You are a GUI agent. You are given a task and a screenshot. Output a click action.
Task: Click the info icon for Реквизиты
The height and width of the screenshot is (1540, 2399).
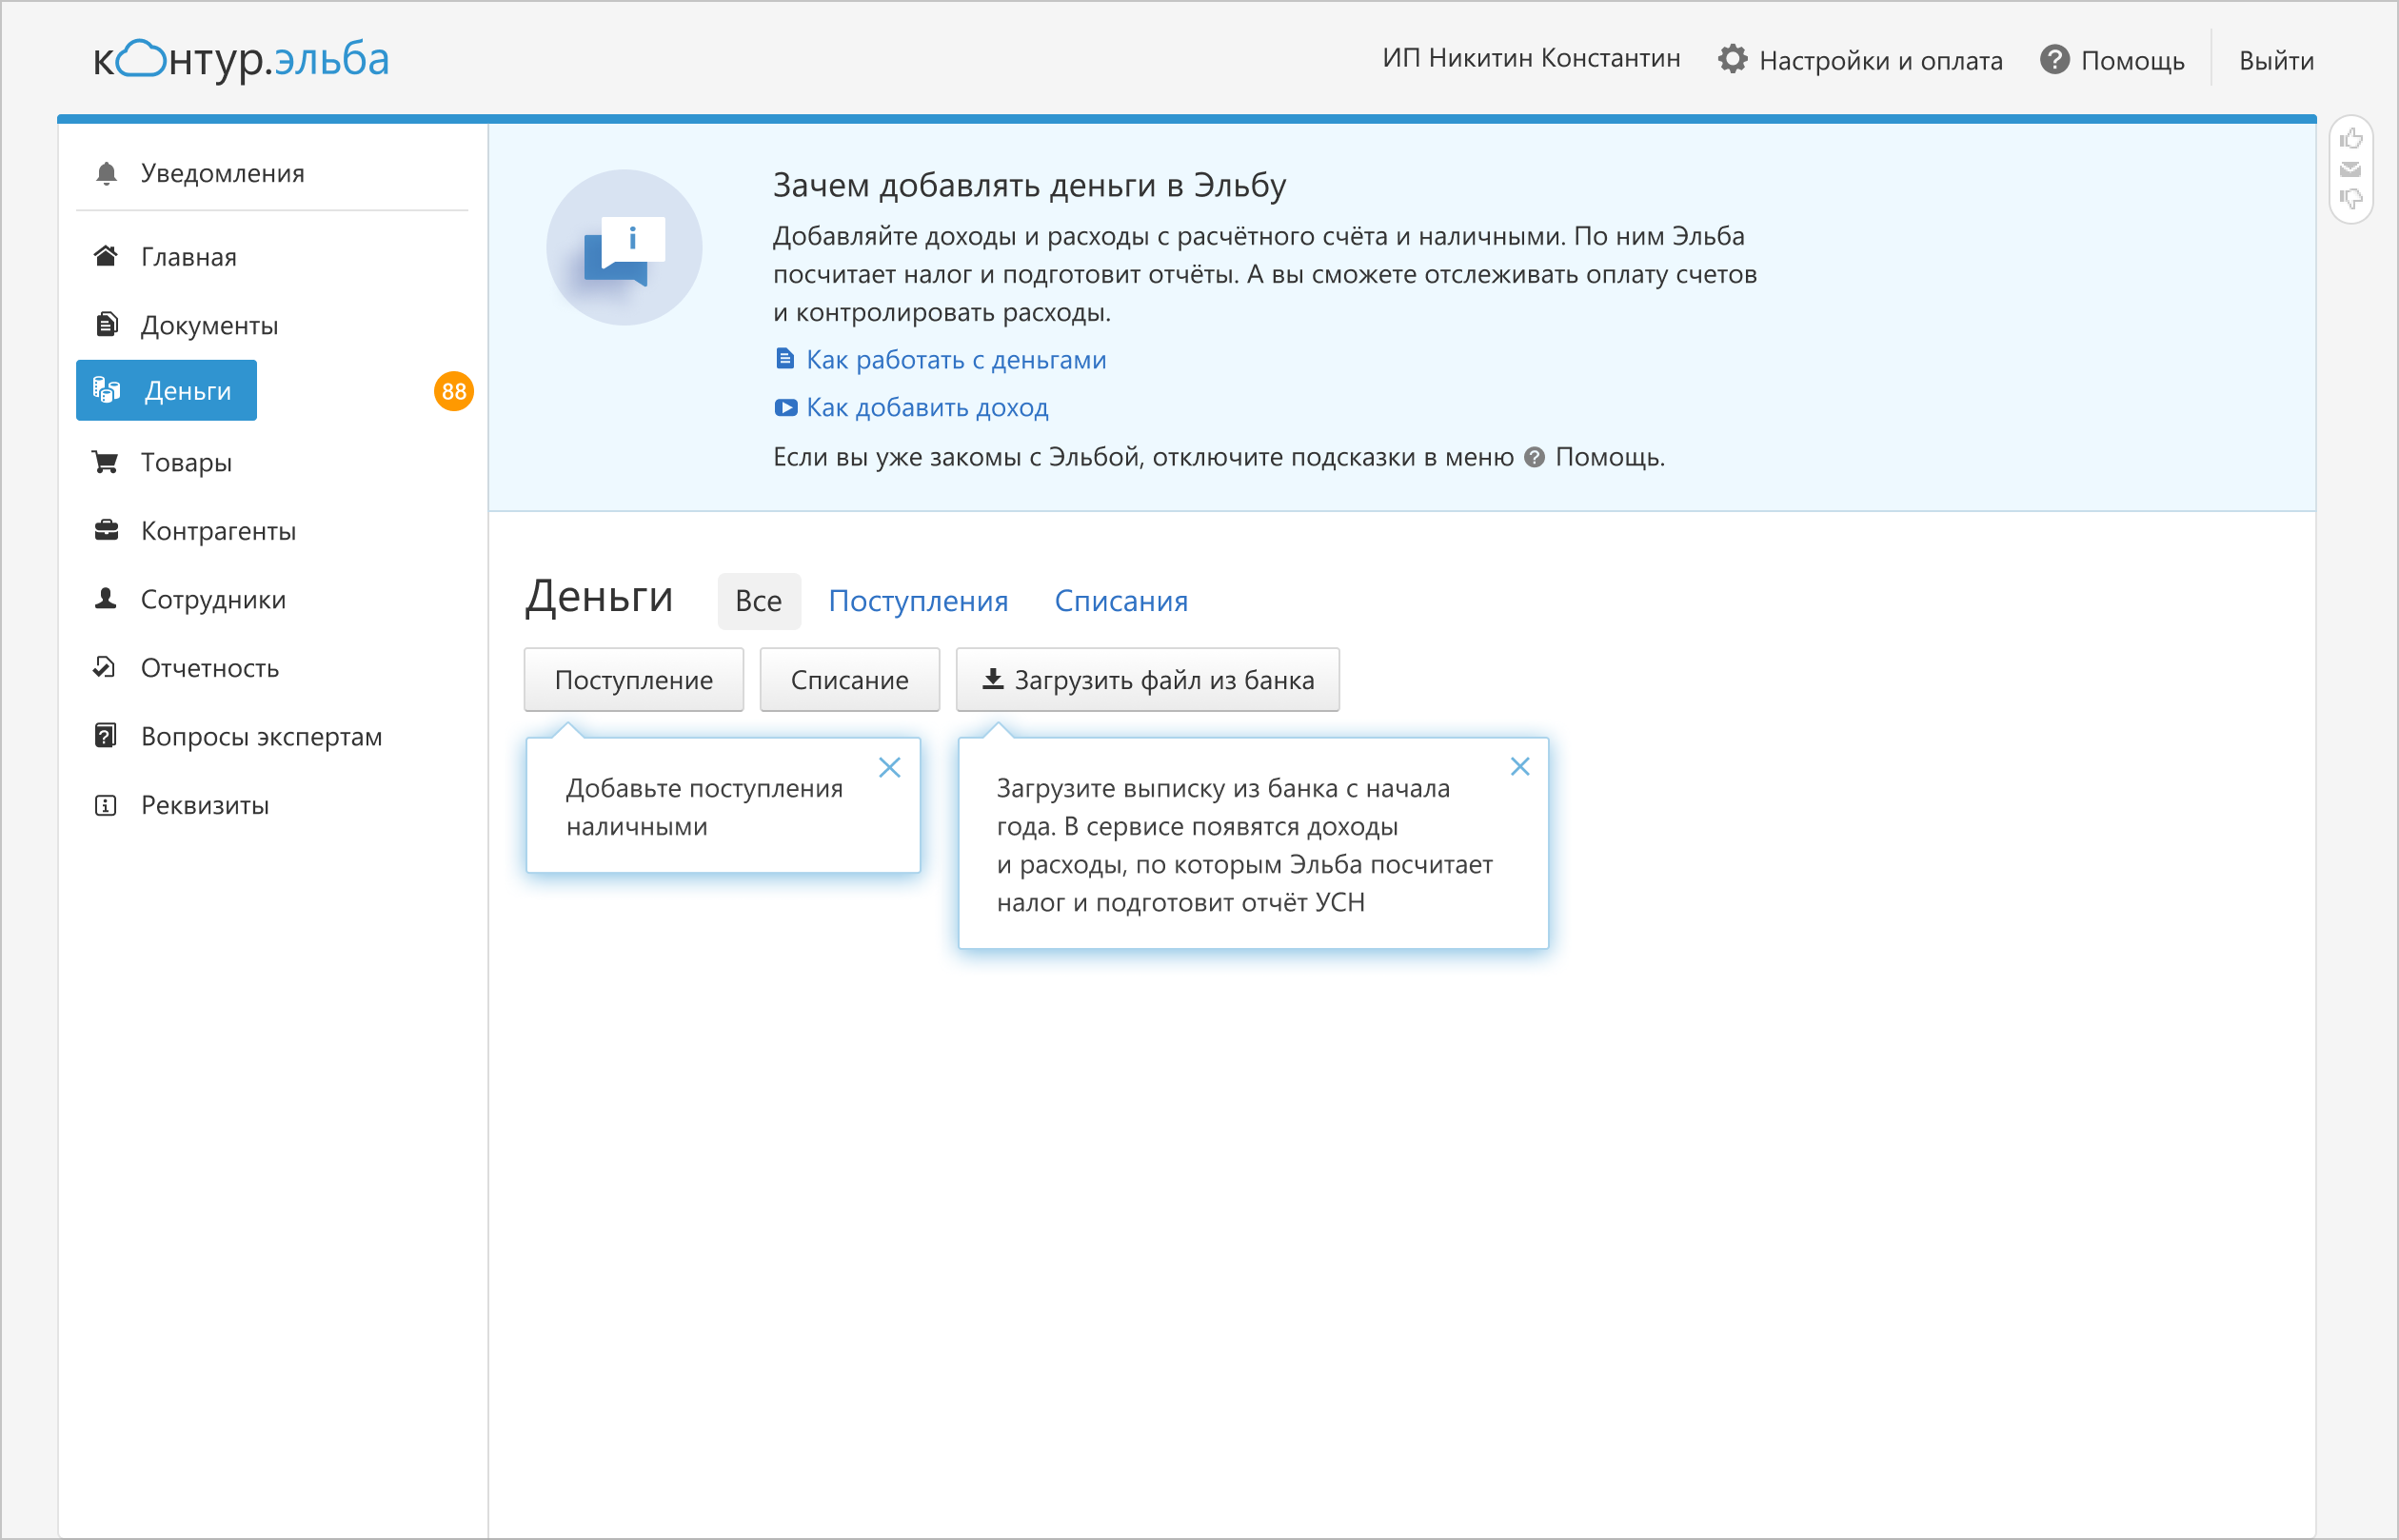point(105,805)
